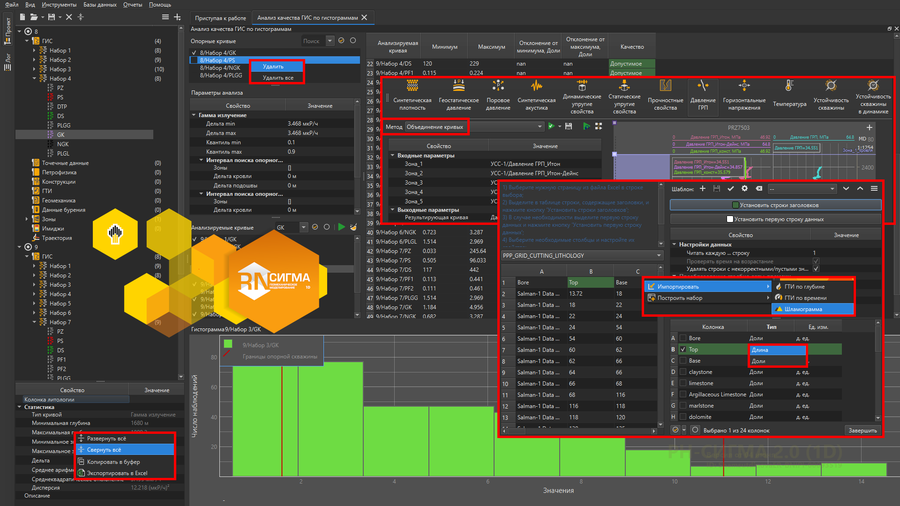Image resolution: width=900 pixels, height=506 pixels.
Task: Open the Горизонтальные напряжения tool
Action: (x=745, y=88)
